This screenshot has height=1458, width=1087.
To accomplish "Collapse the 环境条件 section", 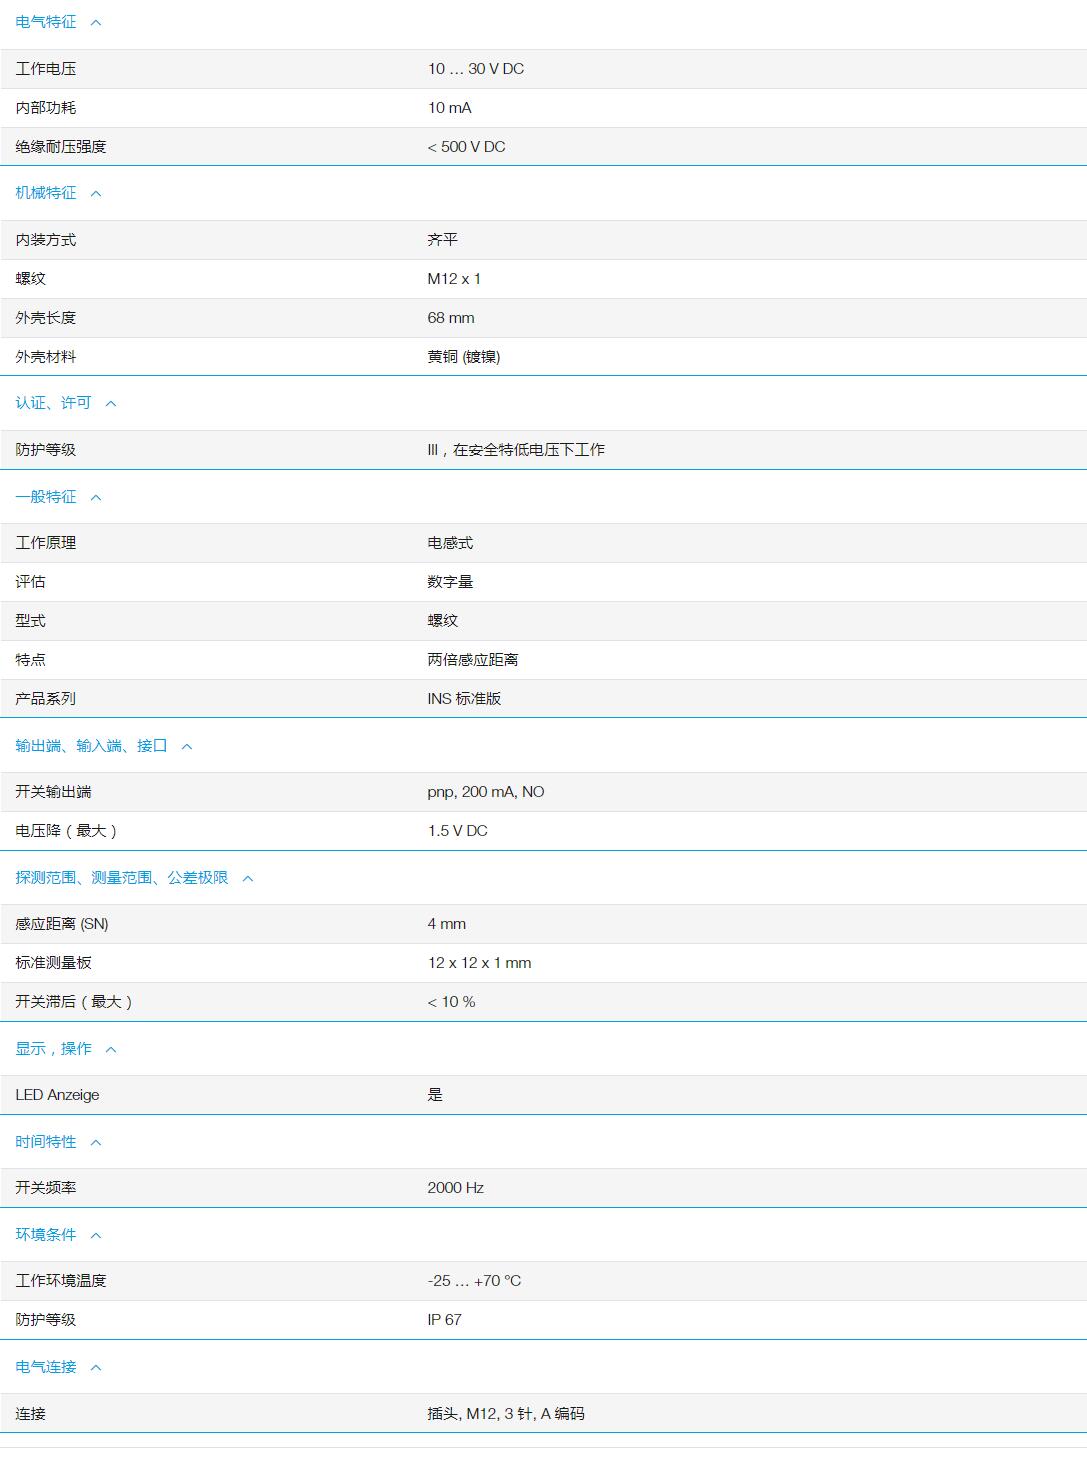I will point(95,1234).
